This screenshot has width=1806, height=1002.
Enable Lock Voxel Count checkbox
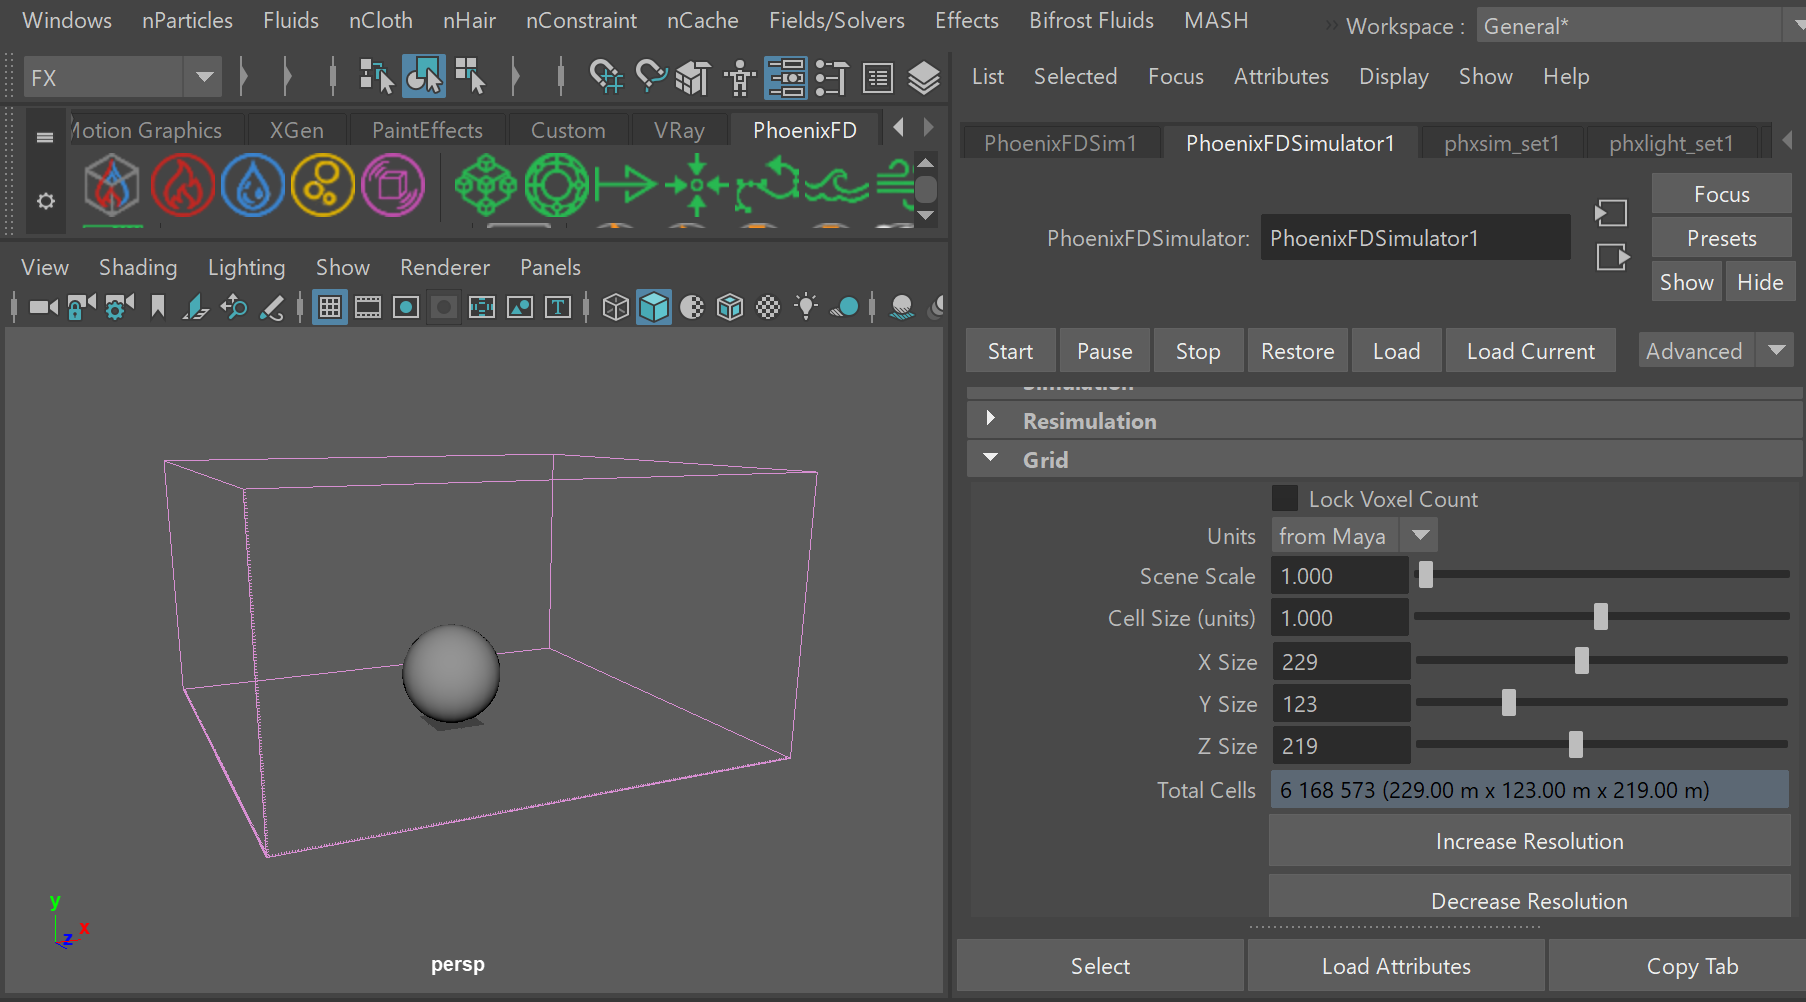click(x=1284, y=498)
